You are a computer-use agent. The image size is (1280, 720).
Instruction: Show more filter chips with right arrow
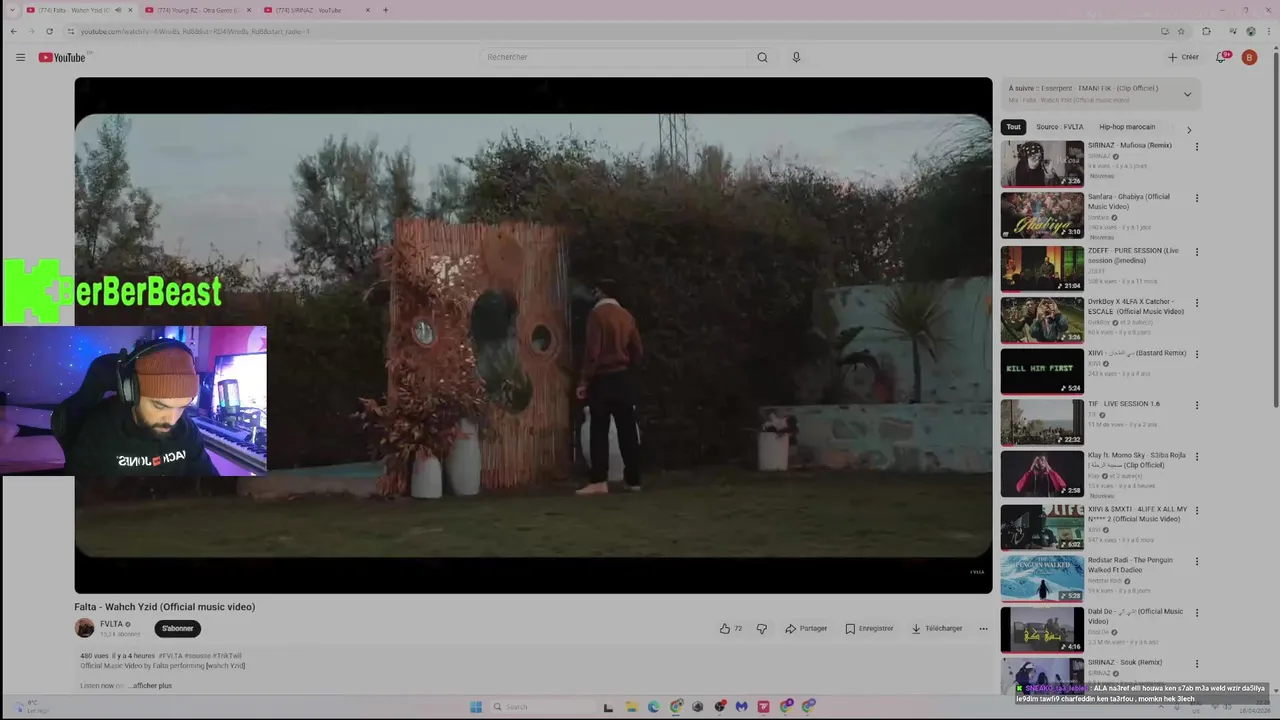click(x=1188, y=129)
